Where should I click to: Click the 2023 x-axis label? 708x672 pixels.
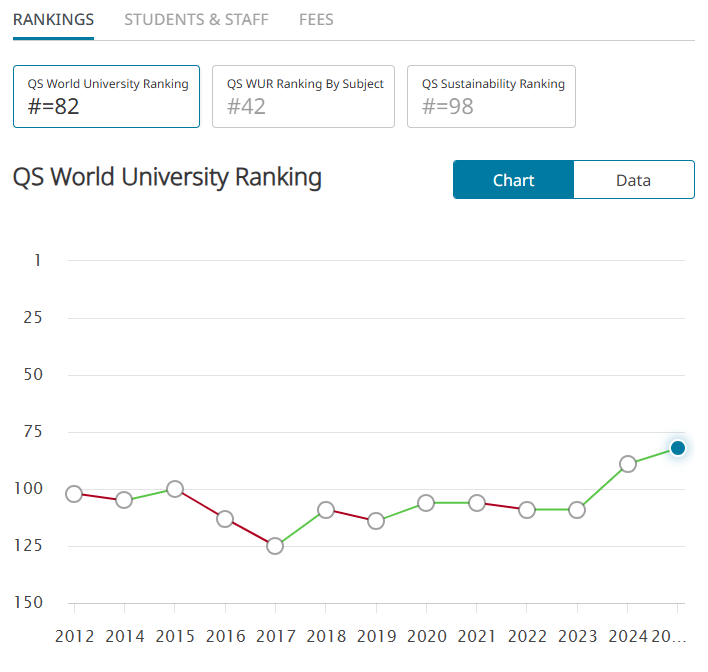[x=578, y=636]
